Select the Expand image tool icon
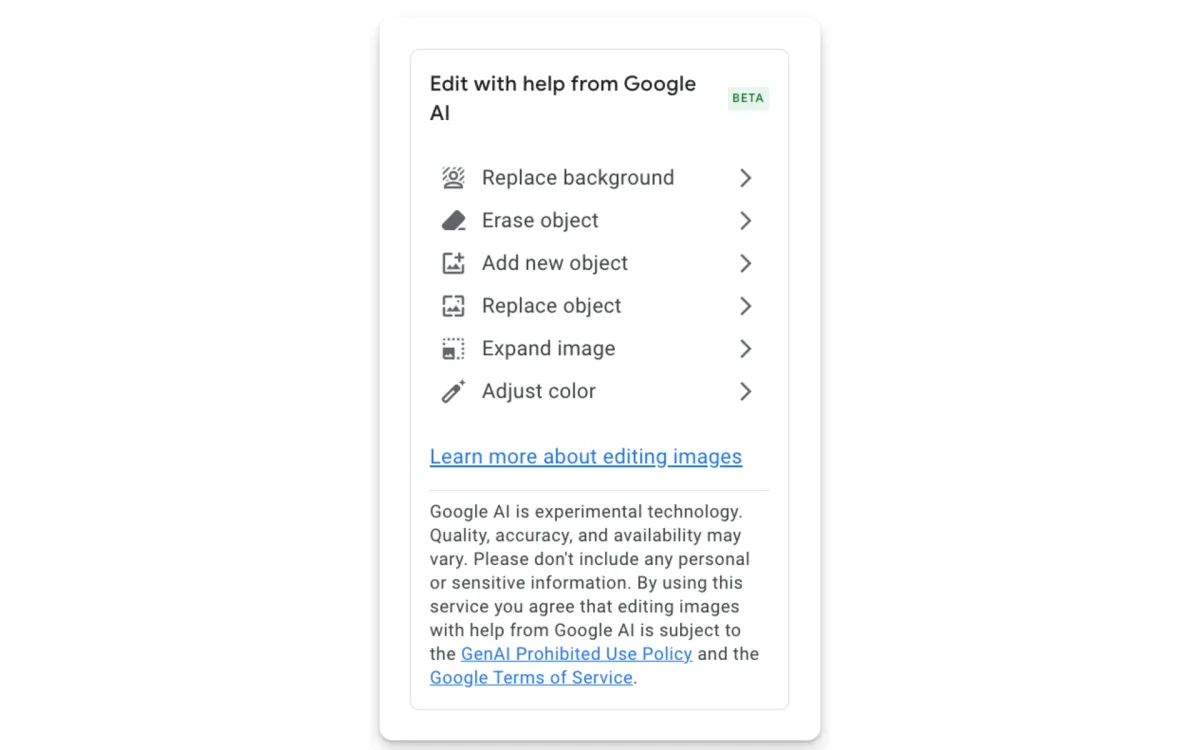The height and width of the screenshot is (750, 1200). click(454, 348)
